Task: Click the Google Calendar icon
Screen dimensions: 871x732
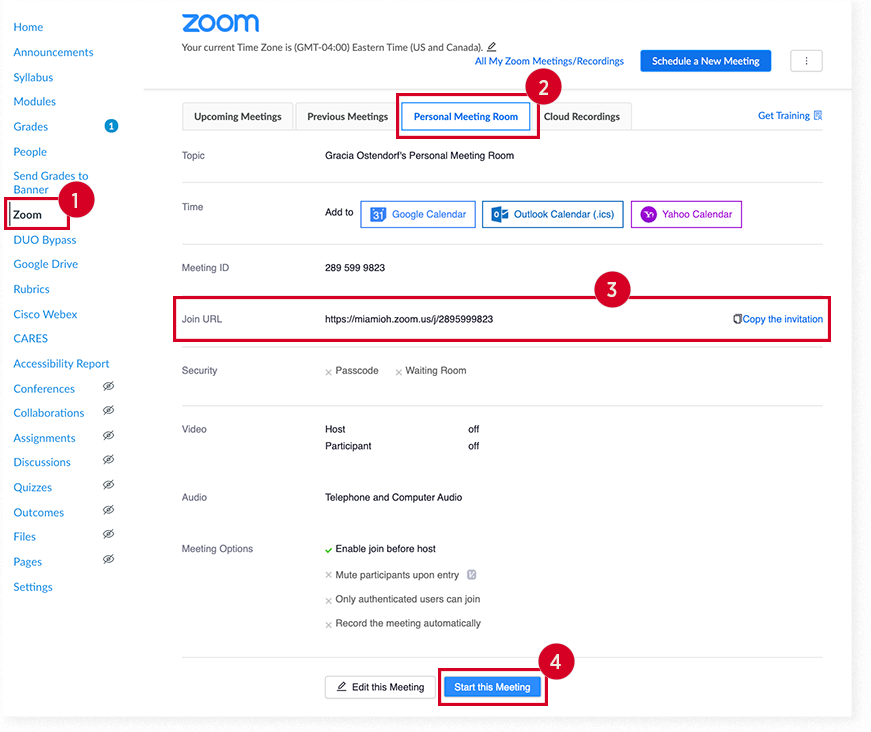Action: pos(378,214)
